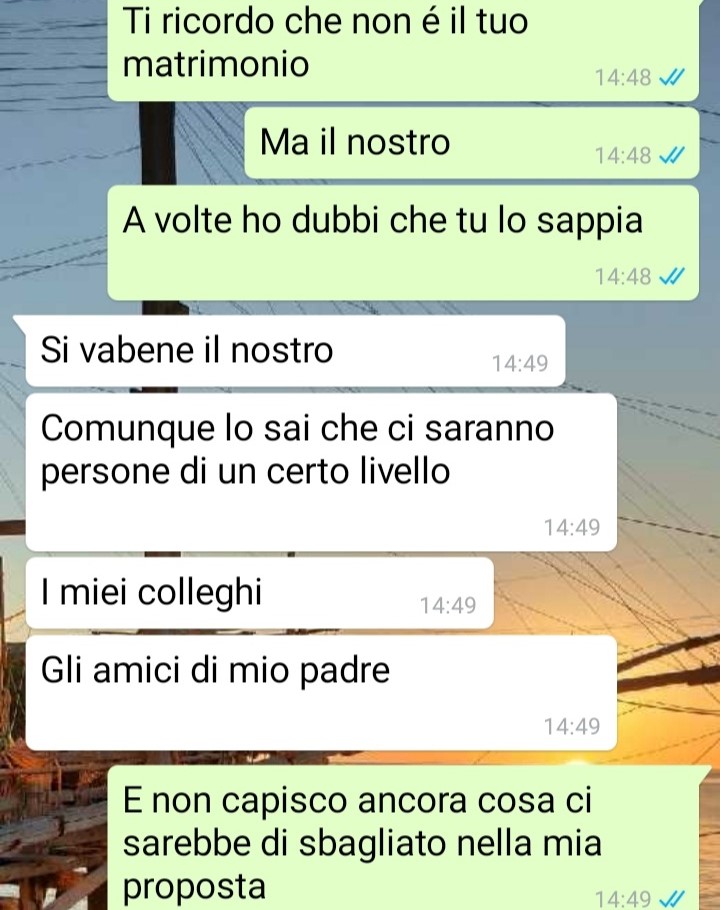Click the 14:49 timestamp under 'Gli amici di mio padre'
Image resolution: width=720 pixels, height=910 pixels.
[x=571, y=727]
